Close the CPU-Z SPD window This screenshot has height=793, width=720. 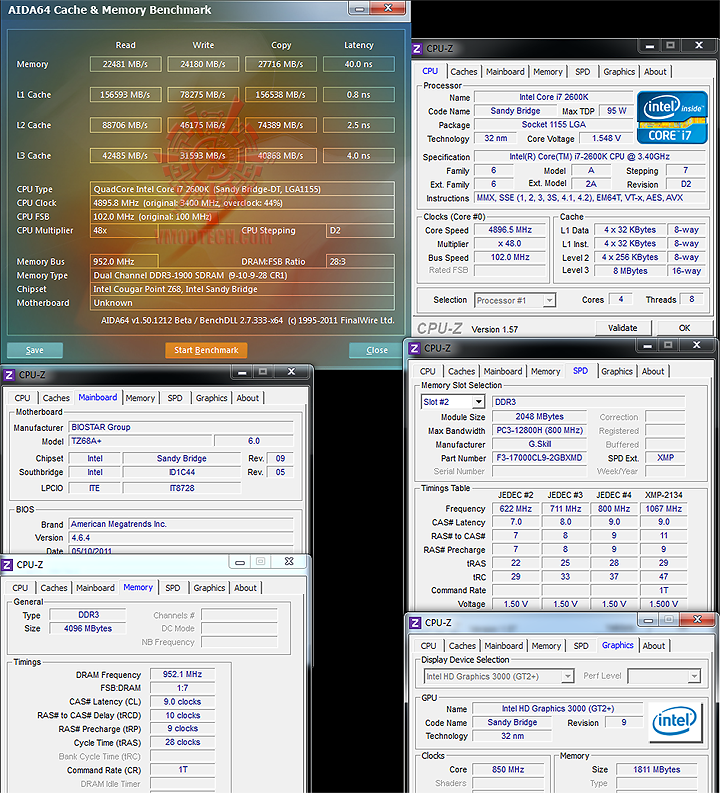pos(697,345)
